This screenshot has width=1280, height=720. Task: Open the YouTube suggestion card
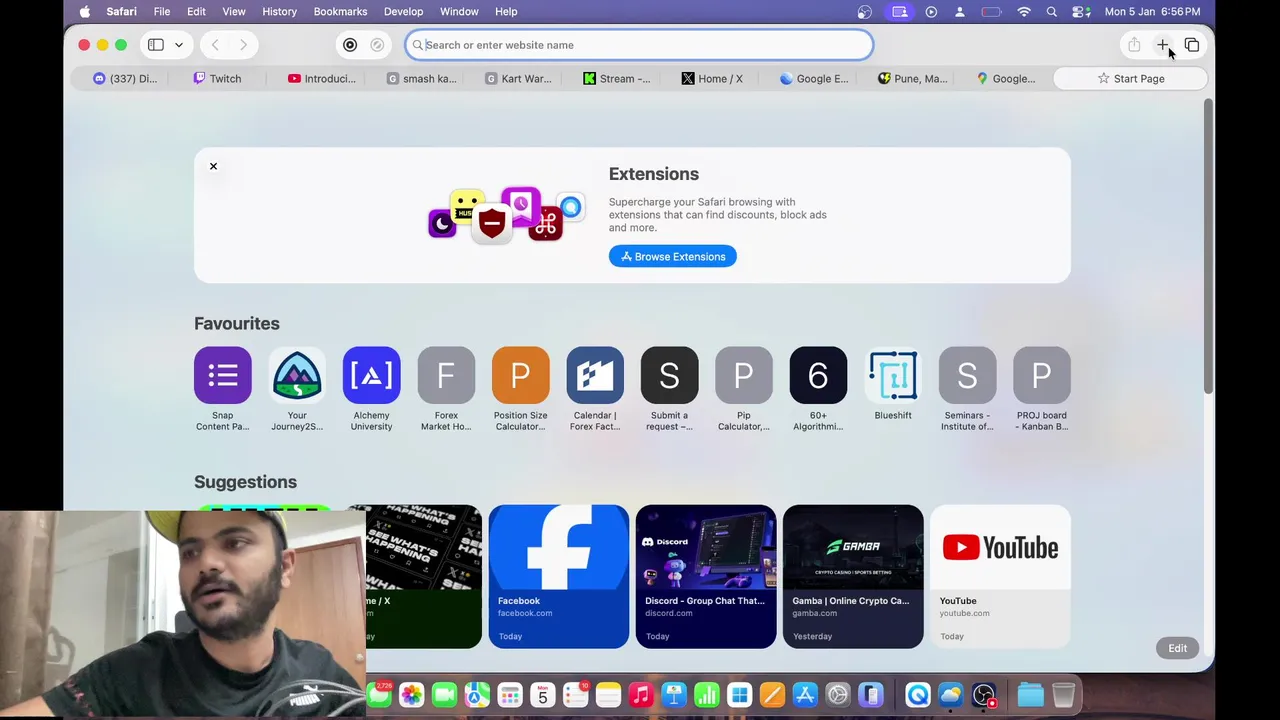(1000, 577)
